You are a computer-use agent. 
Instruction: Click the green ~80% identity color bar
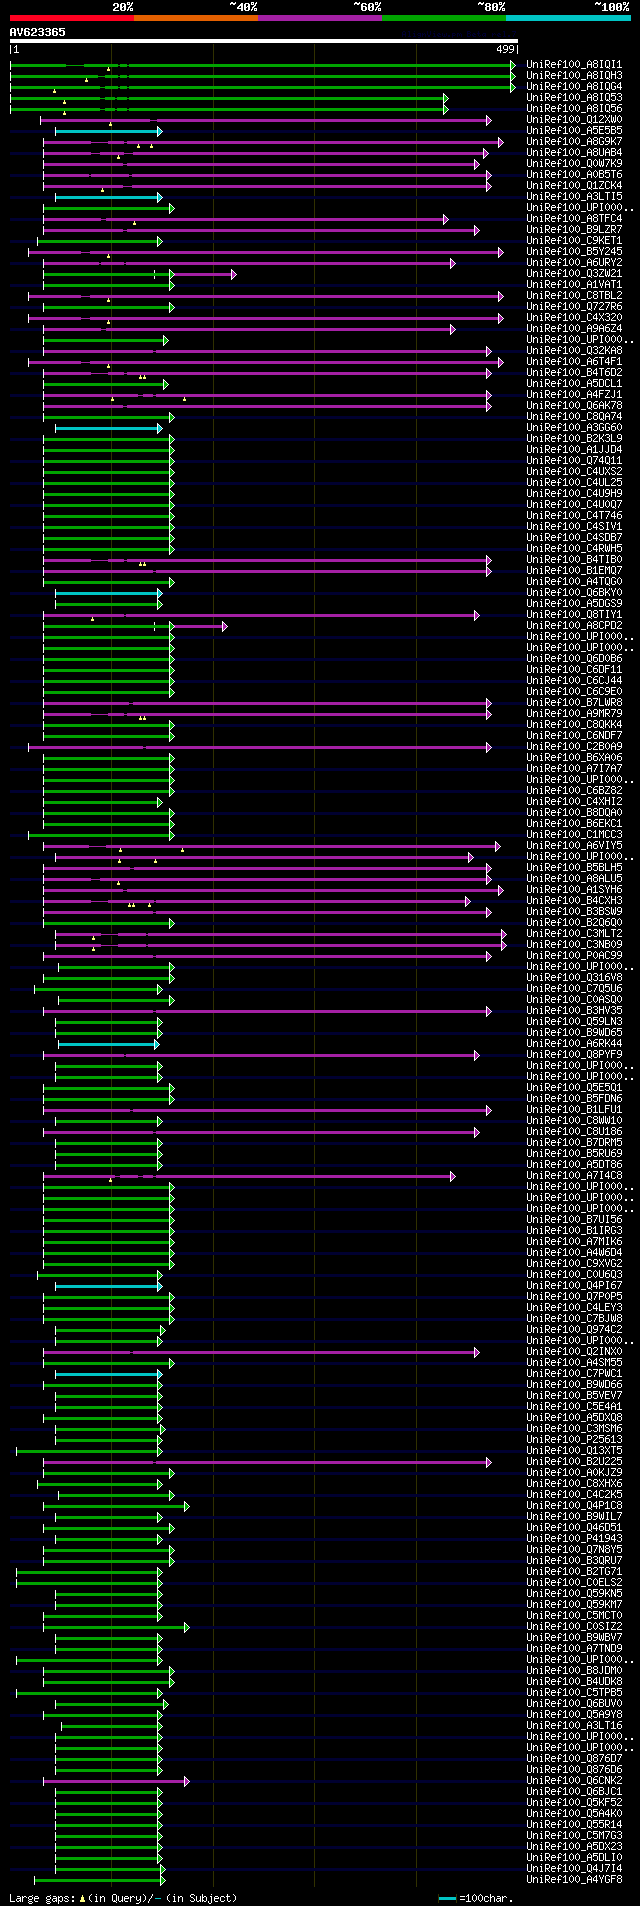(443, 18)
